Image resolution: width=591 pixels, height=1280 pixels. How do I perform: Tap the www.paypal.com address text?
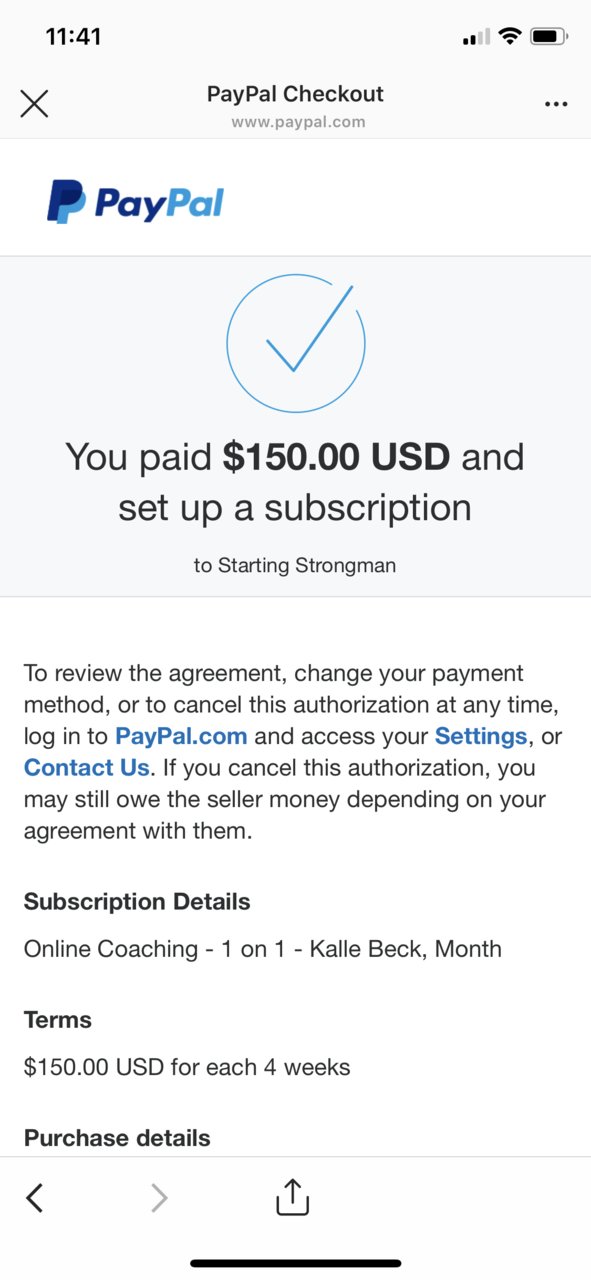pos(298,122)
